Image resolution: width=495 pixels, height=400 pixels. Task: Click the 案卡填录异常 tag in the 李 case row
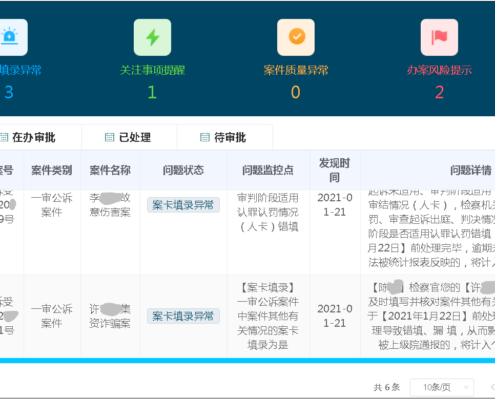point(183,205)
